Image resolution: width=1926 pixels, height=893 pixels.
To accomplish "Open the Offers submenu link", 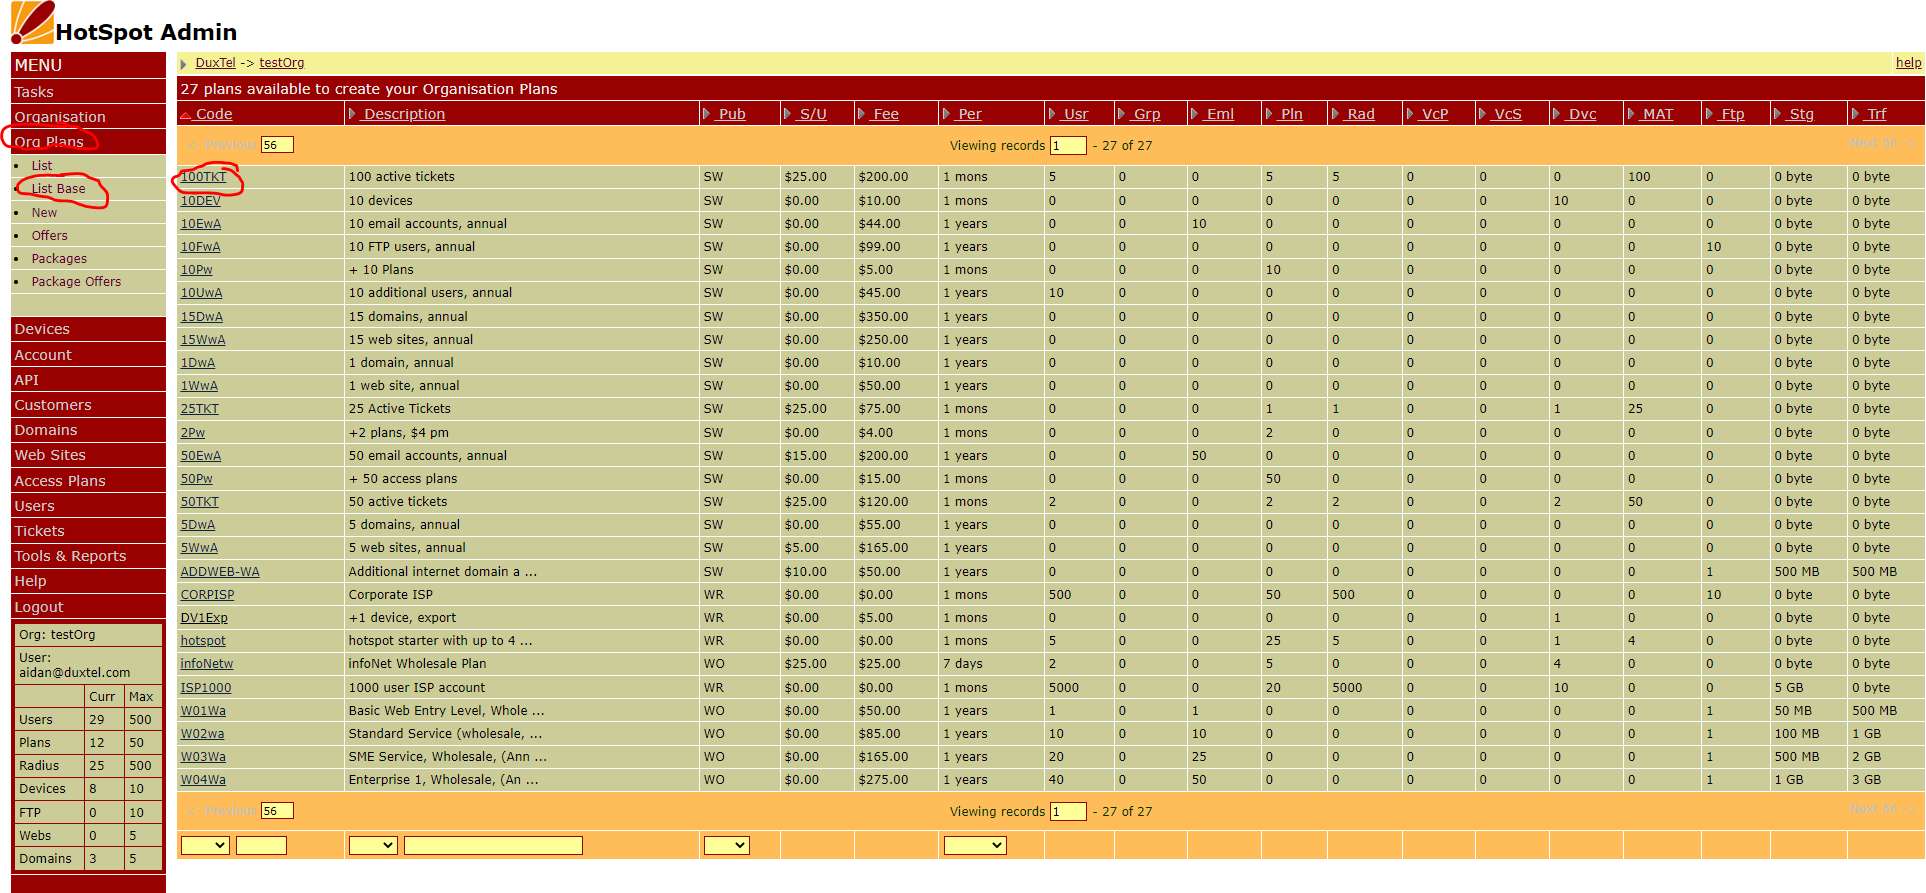I will tap(49, 236).
